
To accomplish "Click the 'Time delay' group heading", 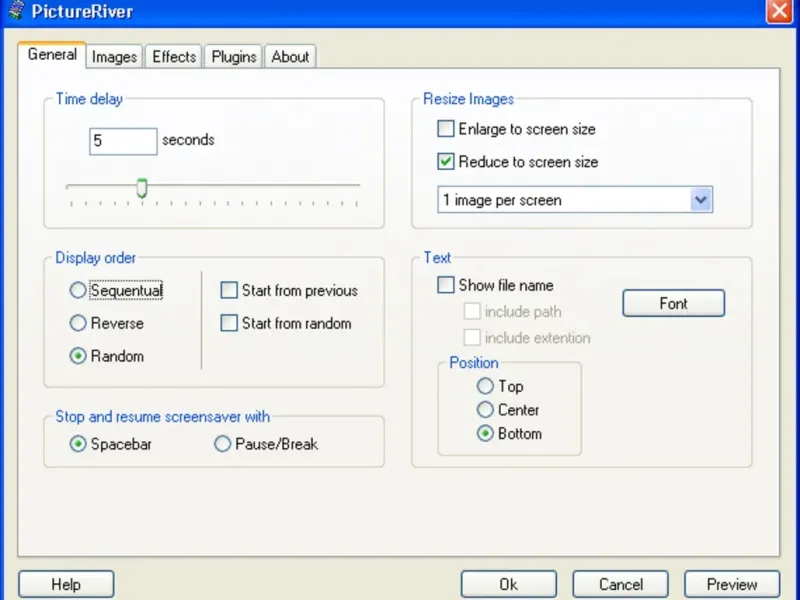I will pyautogui.click(x=89, y=99).
